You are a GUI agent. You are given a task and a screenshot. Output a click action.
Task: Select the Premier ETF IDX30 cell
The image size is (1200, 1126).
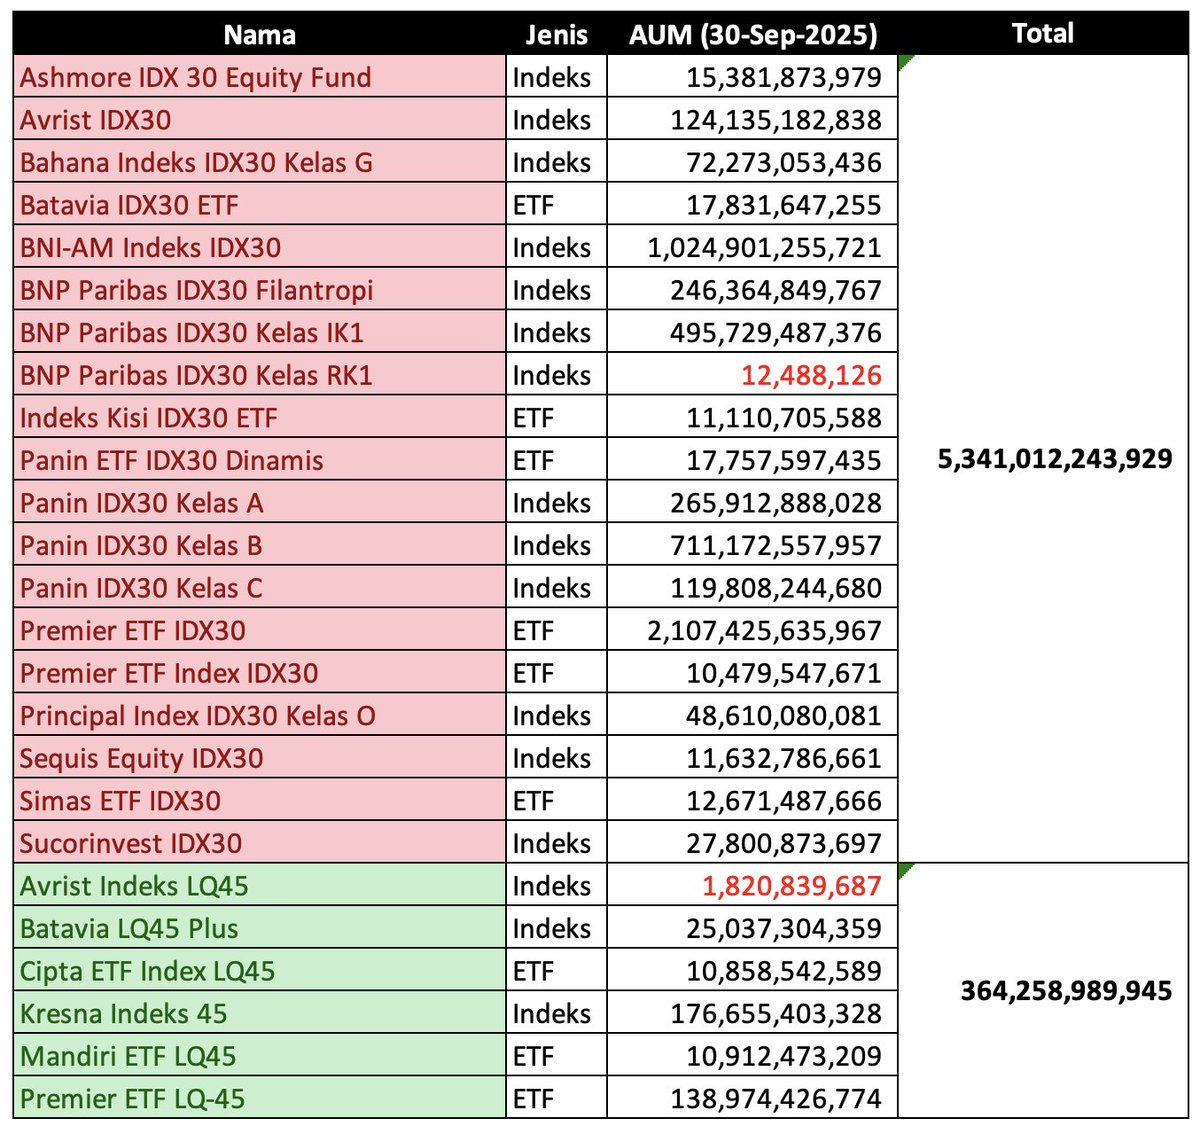260,630
